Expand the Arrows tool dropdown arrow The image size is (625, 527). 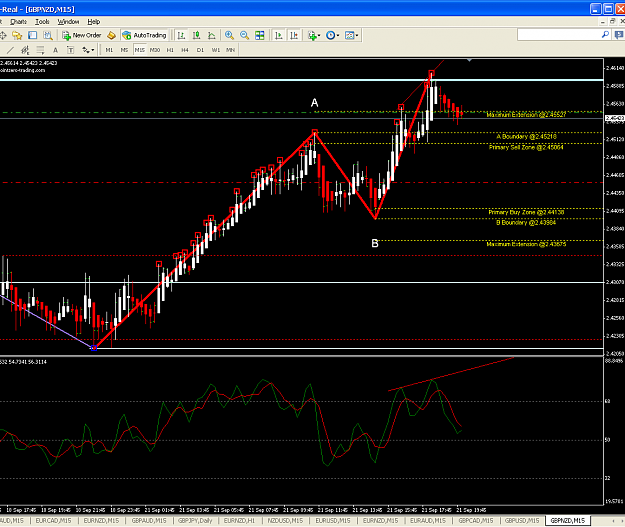click(x=93, y=50)
